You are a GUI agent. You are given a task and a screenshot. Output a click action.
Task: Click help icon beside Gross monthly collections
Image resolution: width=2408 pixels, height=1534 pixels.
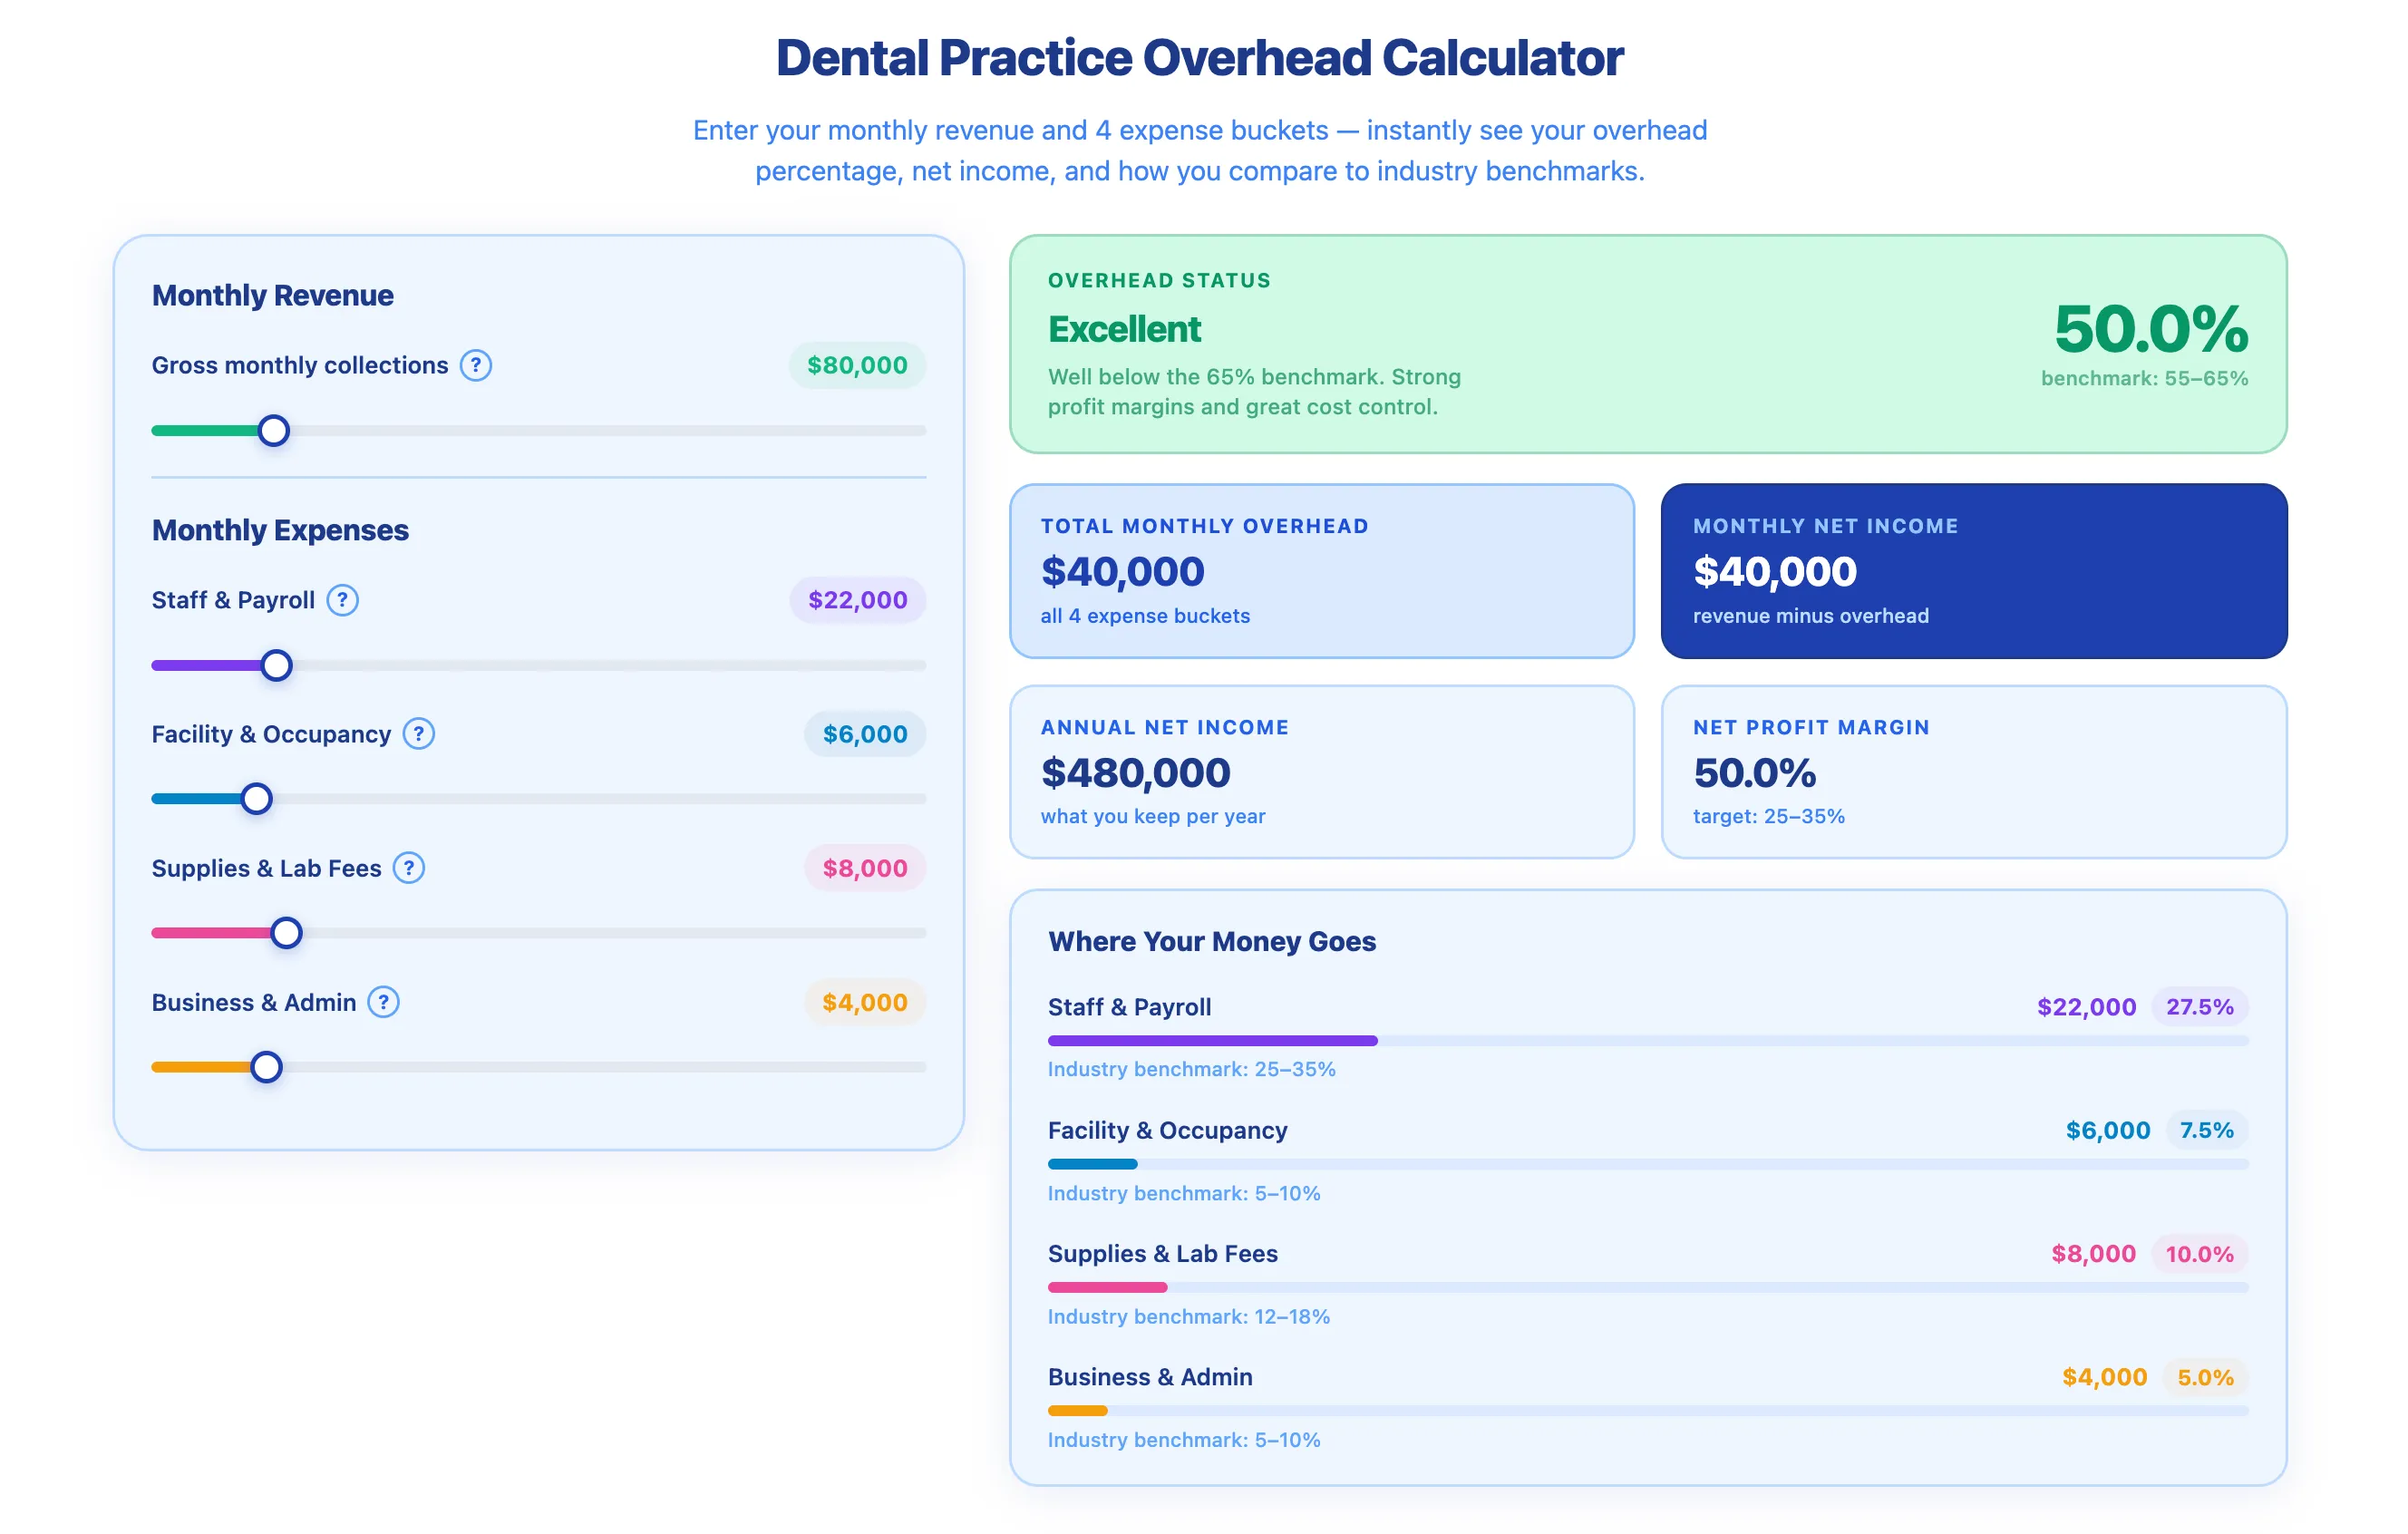[476, 366]
